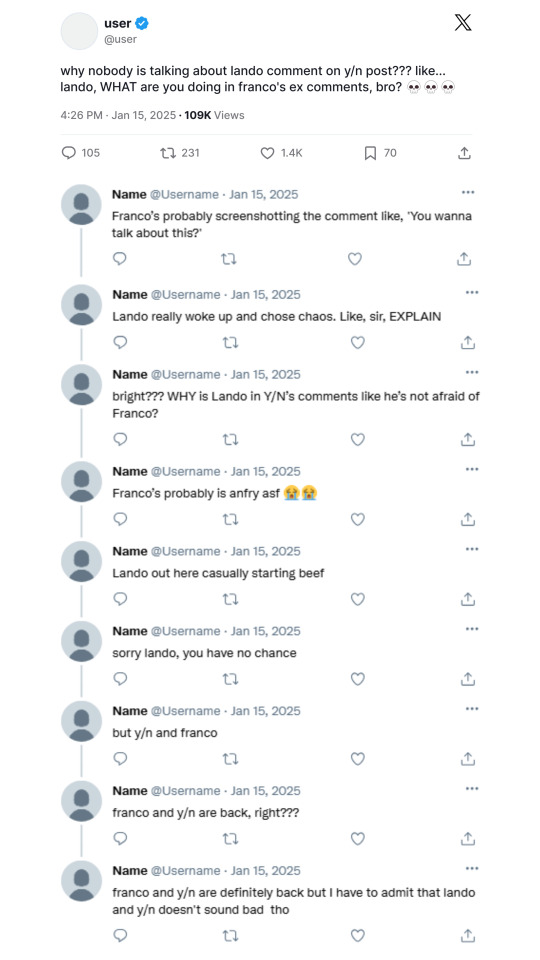540x960 pixels.
Task: Expand the three-dot menu on 'sorry lando' reply
Action: coord(471,629)
